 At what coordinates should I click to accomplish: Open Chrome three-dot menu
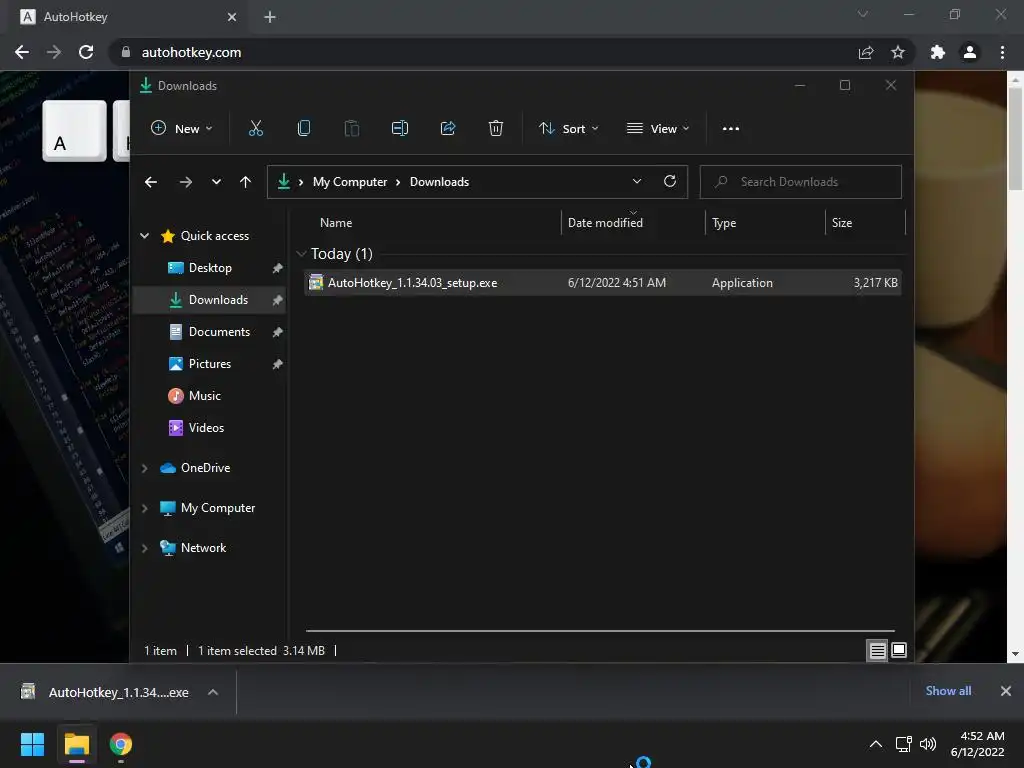(x=1002, y=52)
